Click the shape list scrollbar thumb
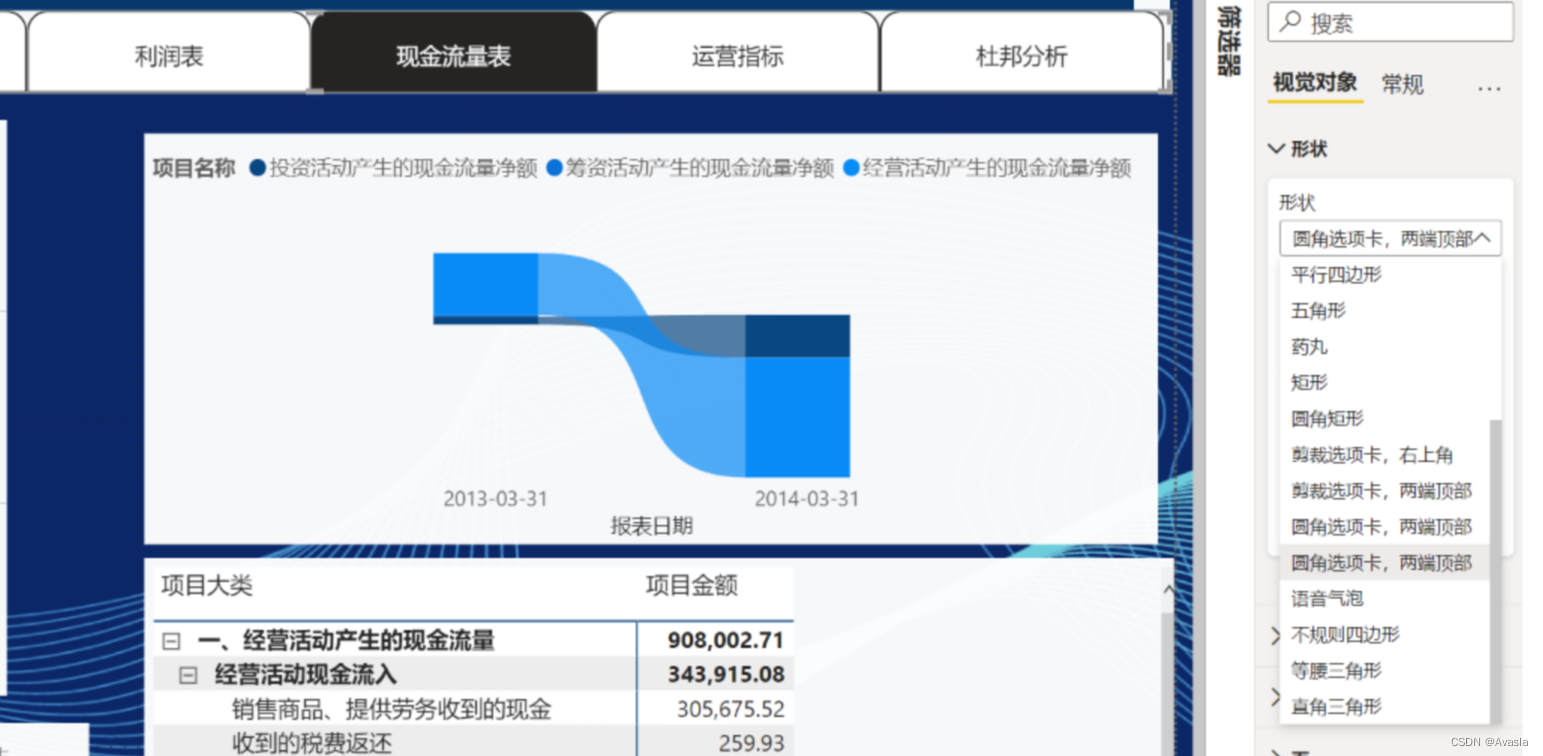Screen dimensions: 1543x756 tap(1496, 570)
